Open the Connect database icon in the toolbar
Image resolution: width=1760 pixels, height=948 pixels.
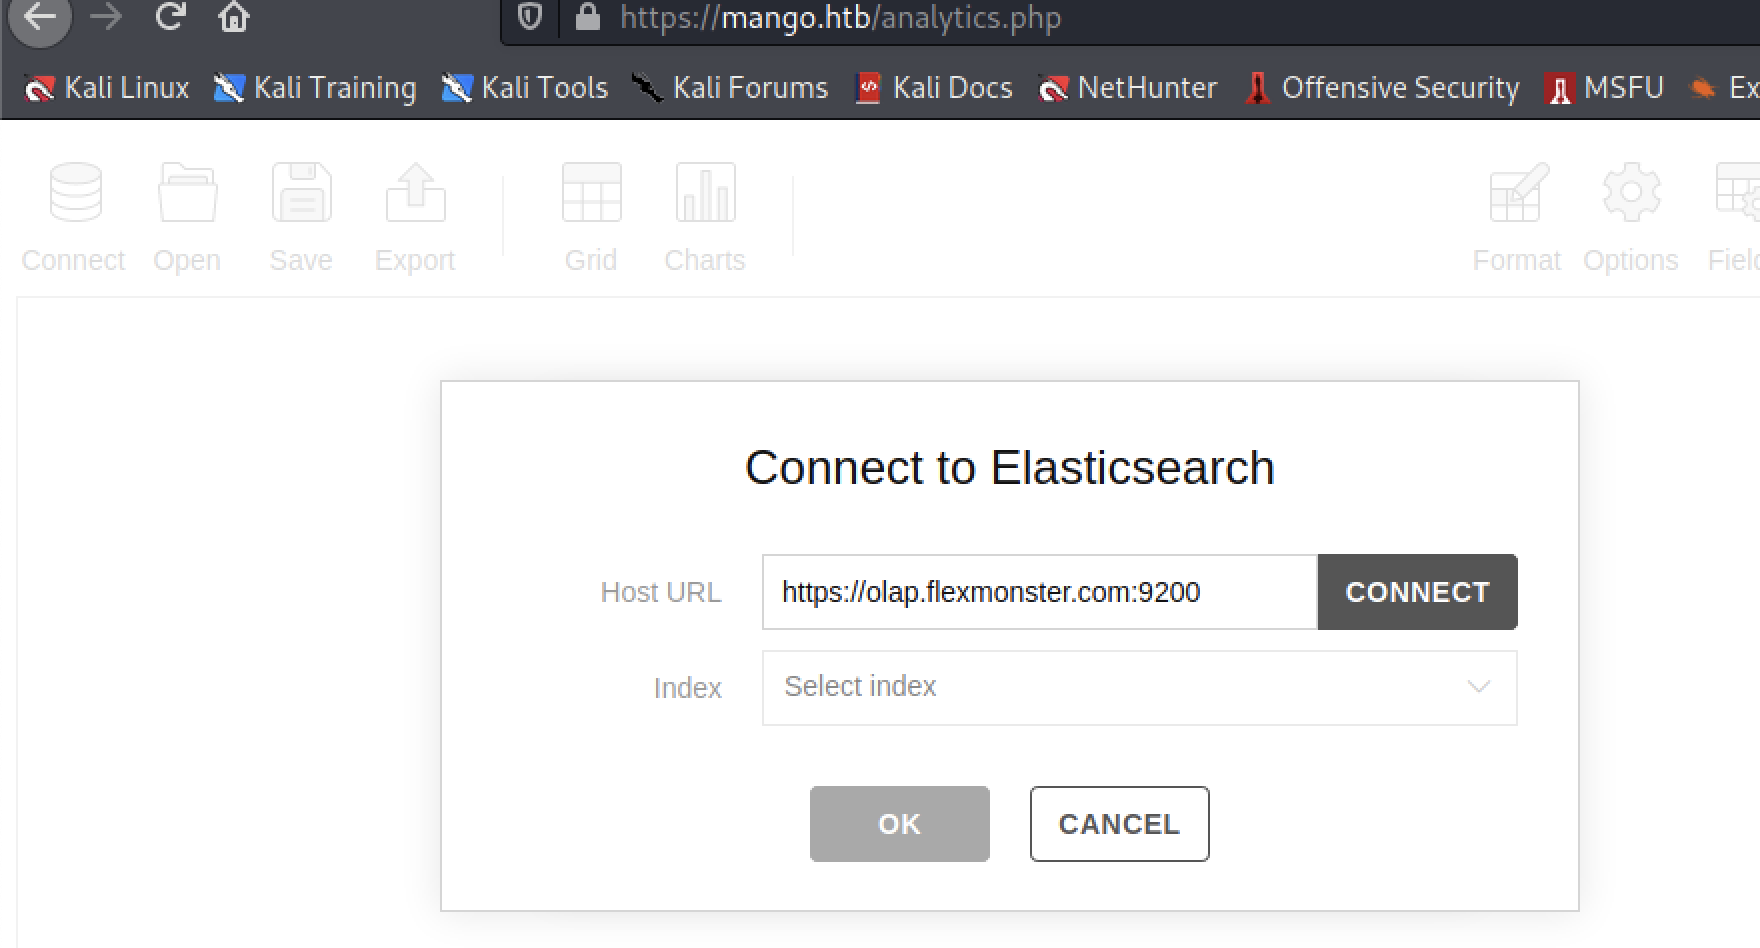75,192
